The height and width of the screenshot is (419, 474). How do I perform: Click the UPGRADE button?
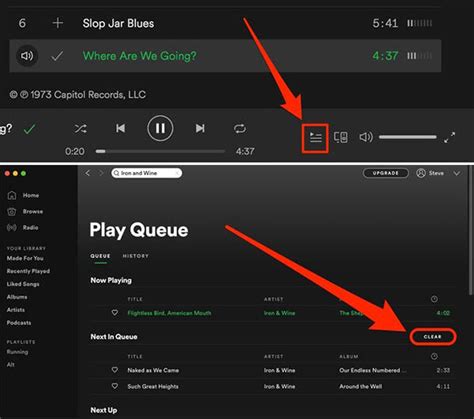point(386,173)
